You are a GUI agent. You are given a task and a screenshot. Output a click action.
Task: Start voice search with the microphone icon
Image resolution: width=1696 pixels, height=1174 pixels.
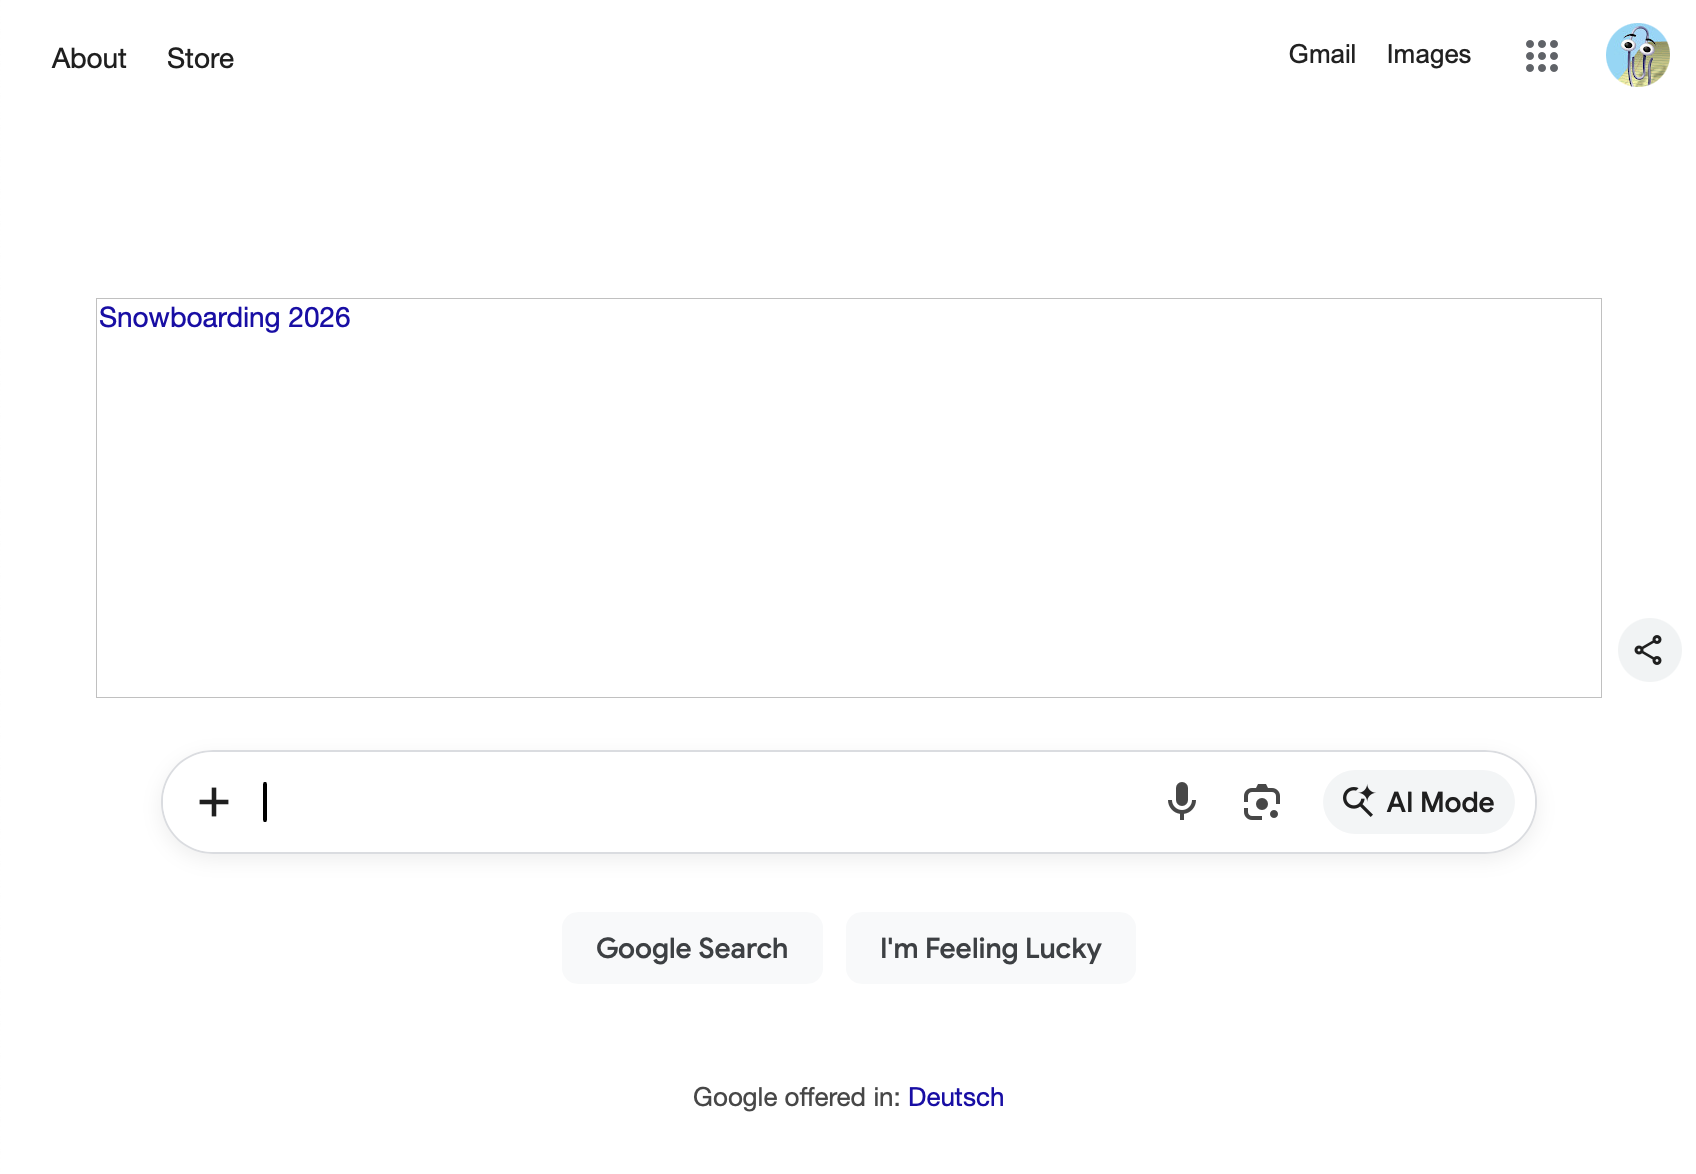[1181, 802]
